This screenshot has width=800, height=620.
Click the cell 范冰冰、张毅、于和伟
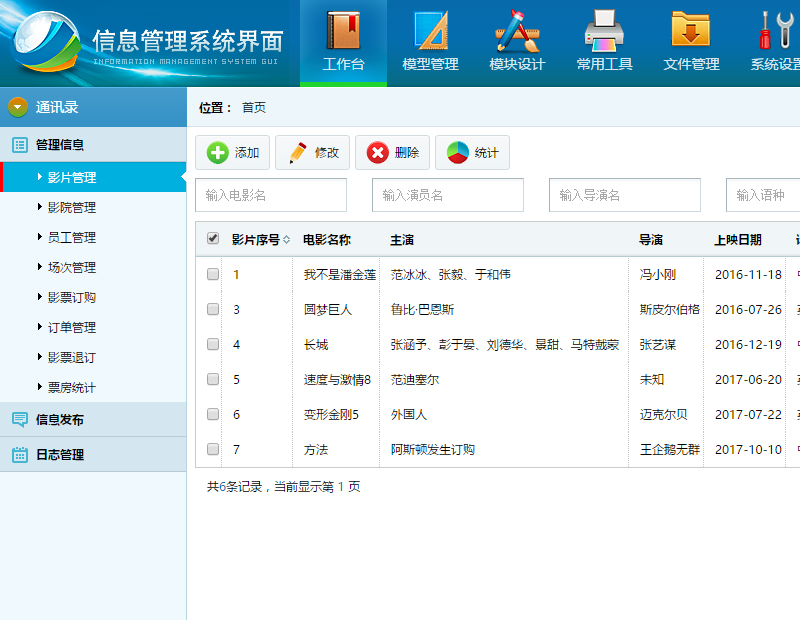point(451,275)
